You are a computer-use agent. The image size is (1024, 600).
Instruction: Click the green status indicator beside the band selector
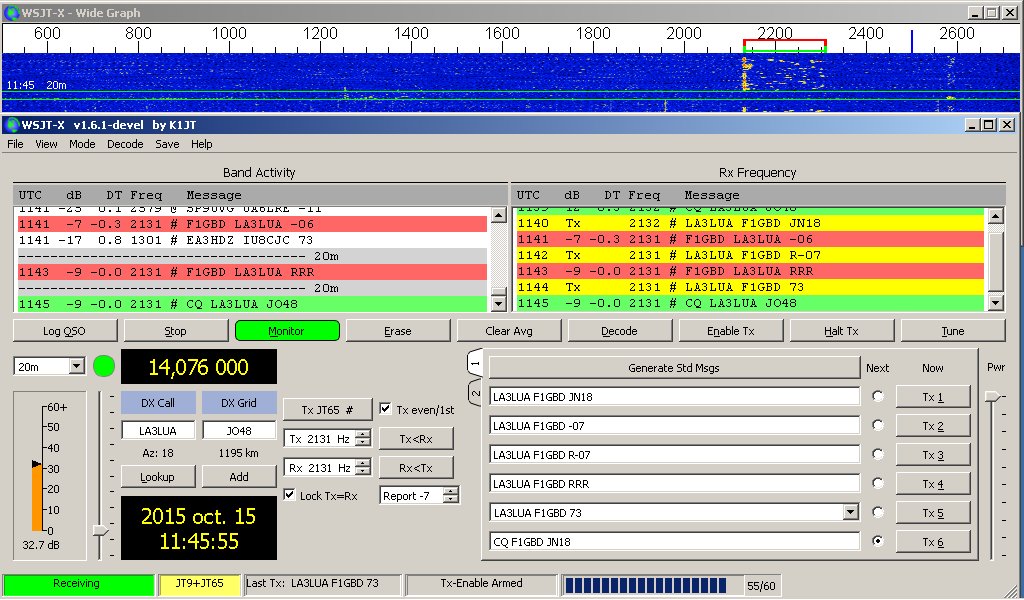click(x=104, y=366)
